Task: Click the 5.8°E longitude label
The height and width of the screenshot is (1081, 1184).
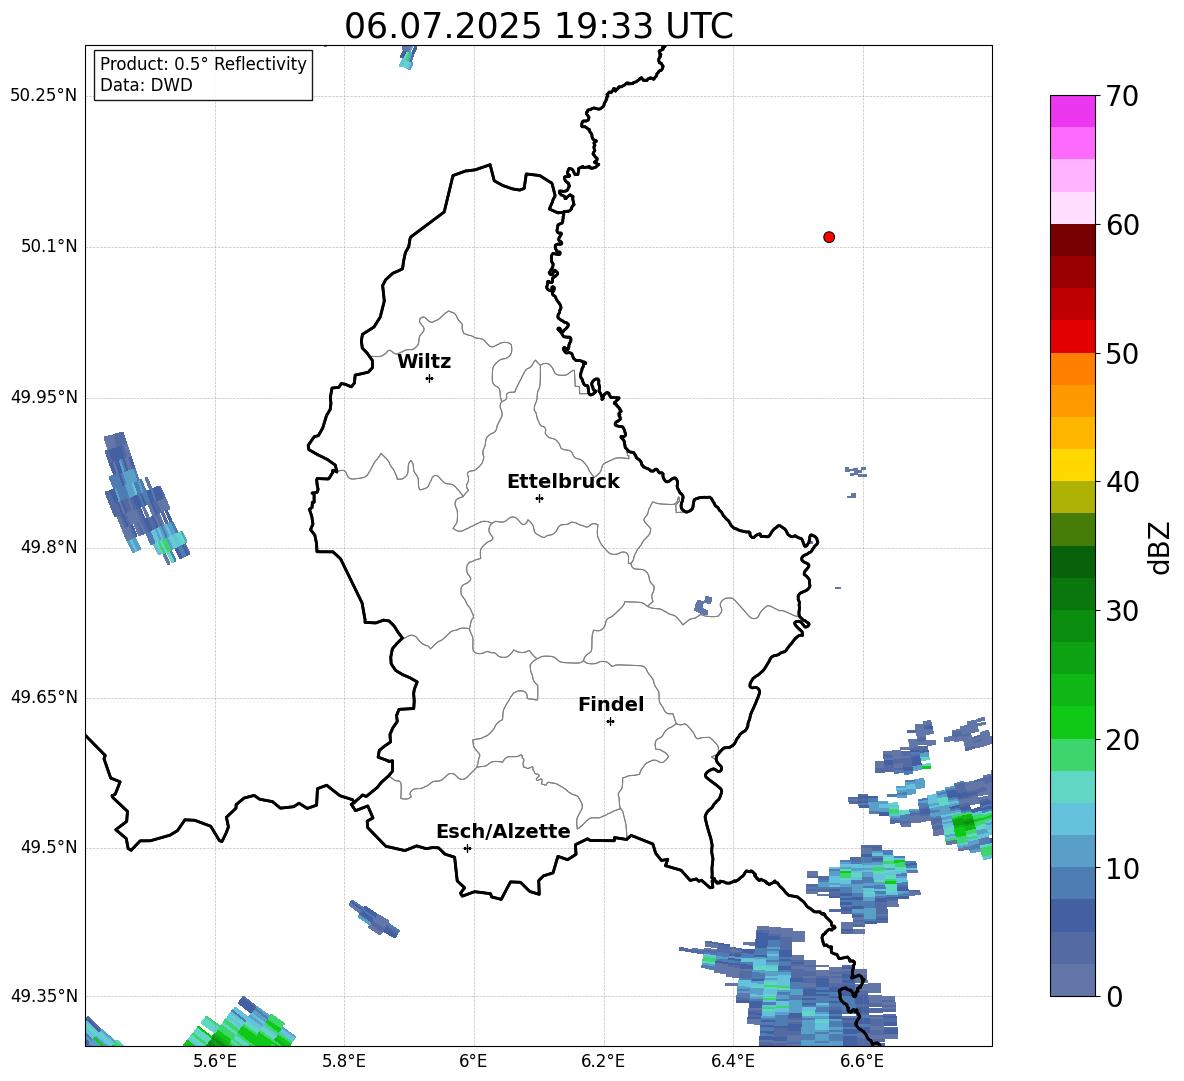Action: click(x=344, y=1061)
